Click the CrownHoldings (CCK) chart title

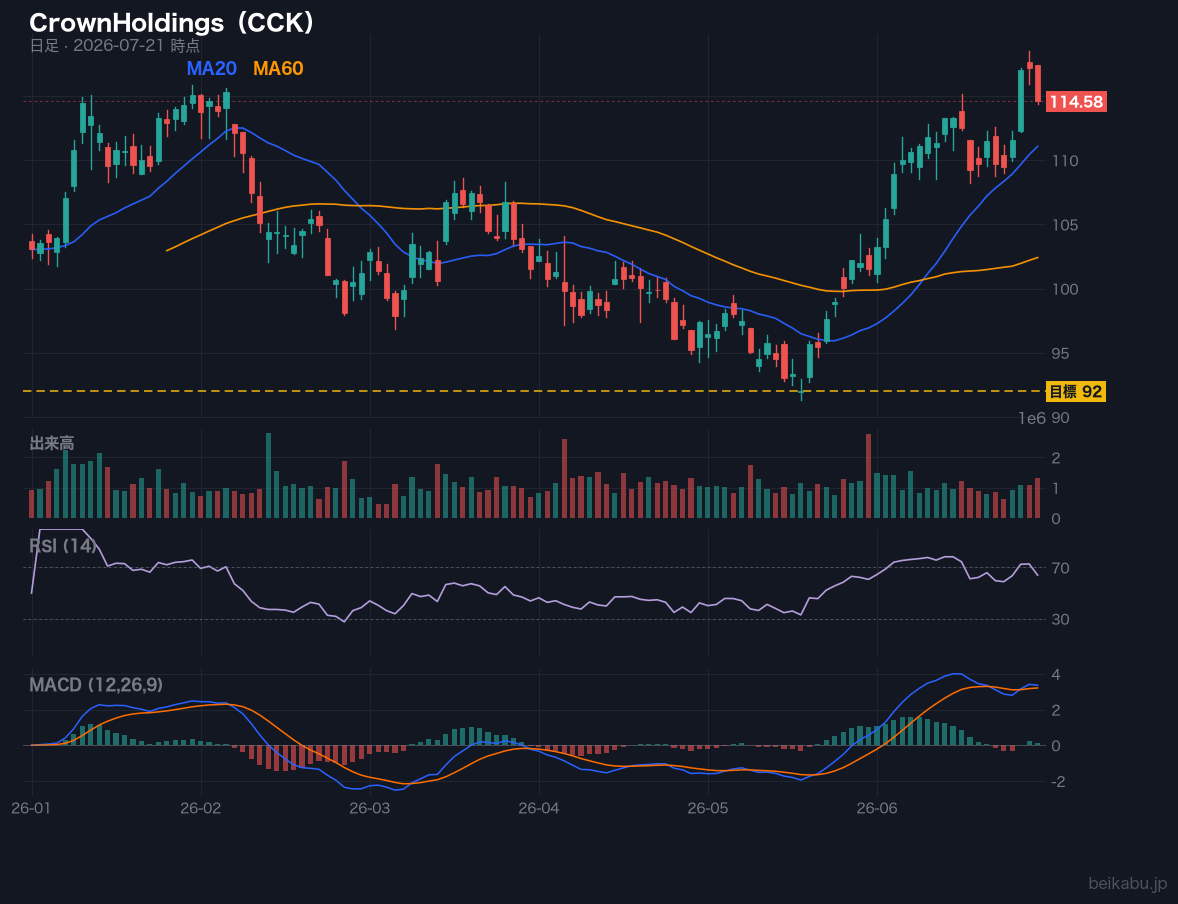point(171,23)
